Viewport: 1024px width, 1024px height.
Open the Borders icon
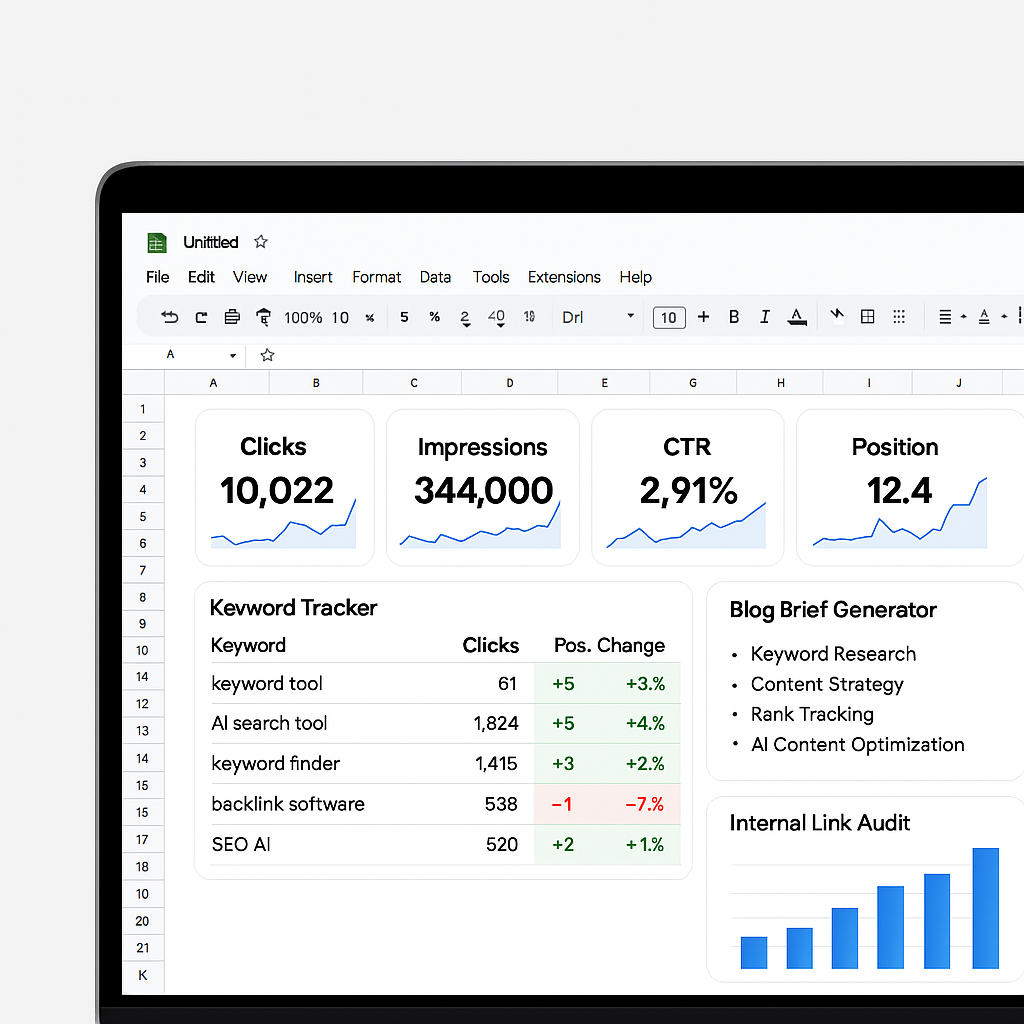(867, 317)
